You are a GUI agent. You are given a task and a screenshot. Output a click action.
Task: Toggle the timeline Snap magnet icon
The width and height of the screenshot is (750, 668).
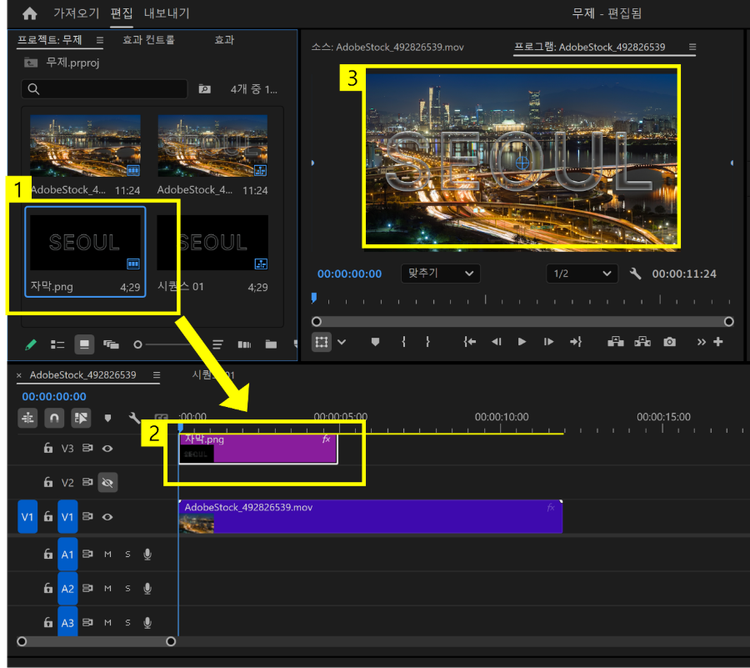tap(53, 417)
